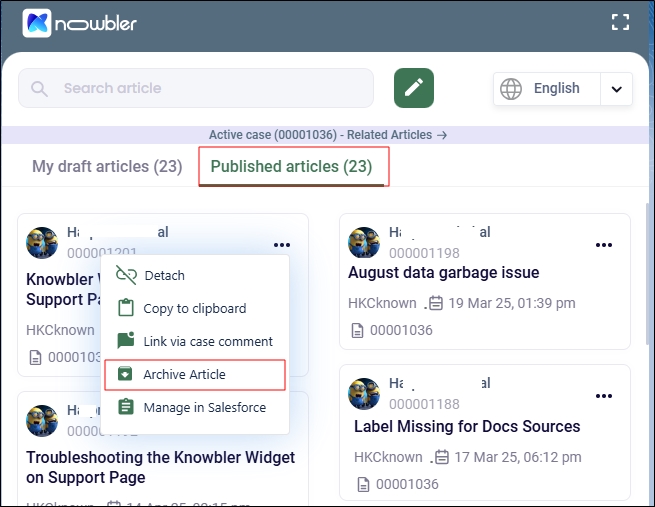Click case number 00001036 on August card
655x507 pixels.
401,330
